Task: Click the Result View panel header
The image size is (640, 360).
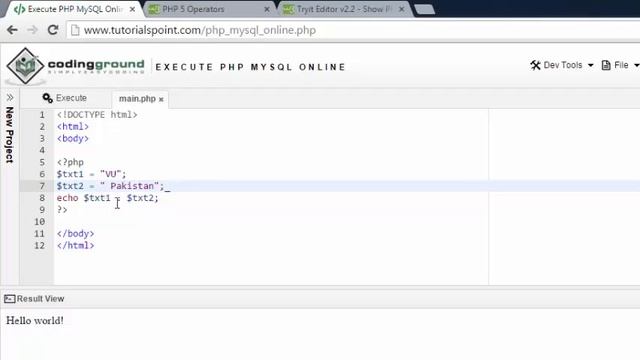Action: [320, 299]
